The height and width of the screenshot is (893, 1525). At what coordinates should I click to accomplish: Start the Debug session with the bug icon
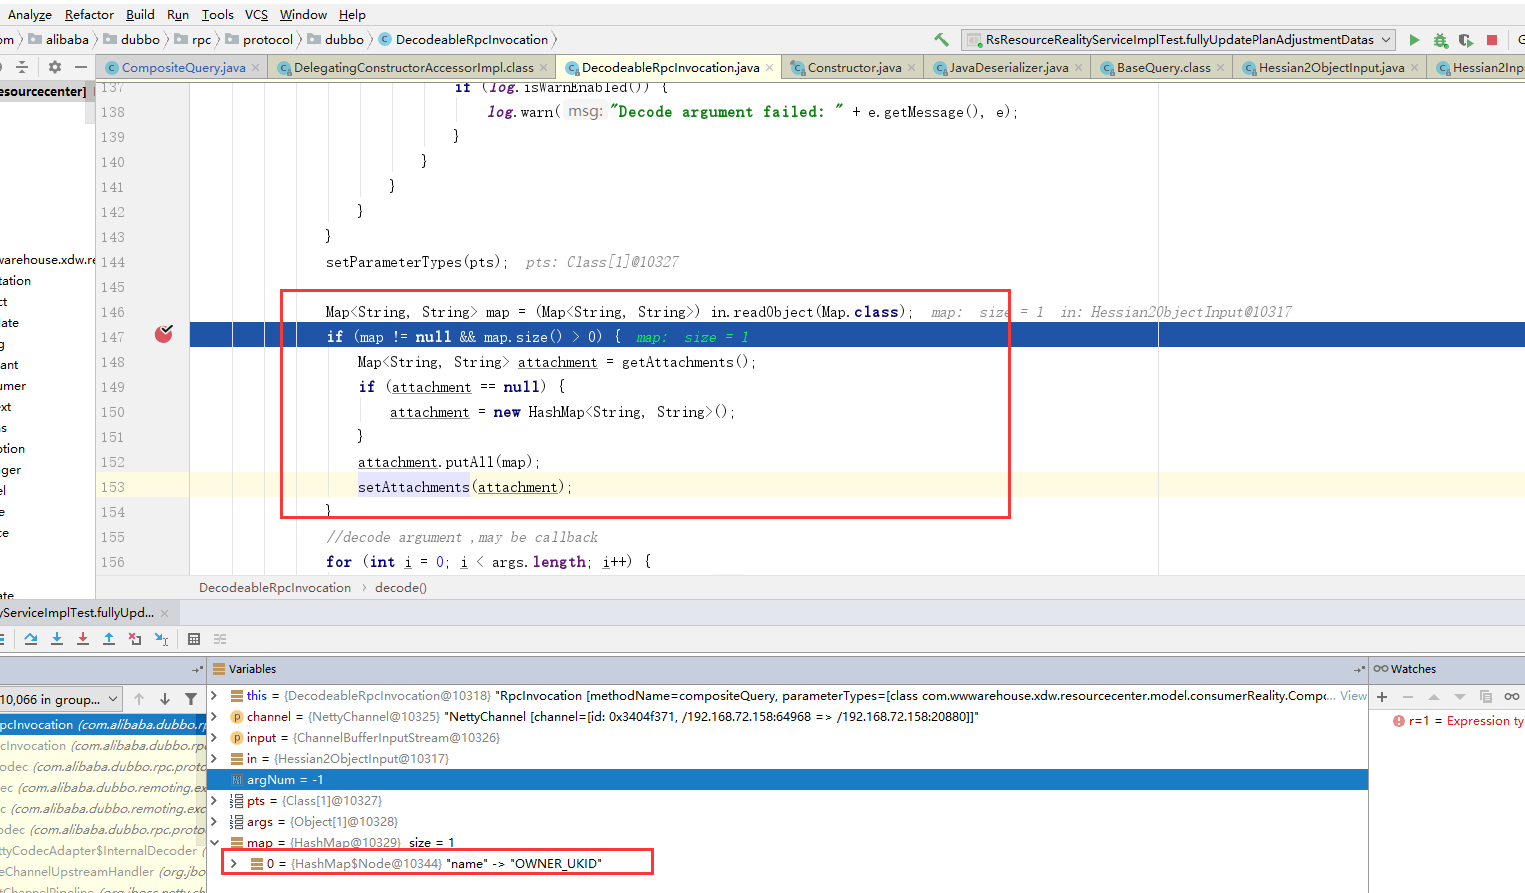(x=1440, y=40)
